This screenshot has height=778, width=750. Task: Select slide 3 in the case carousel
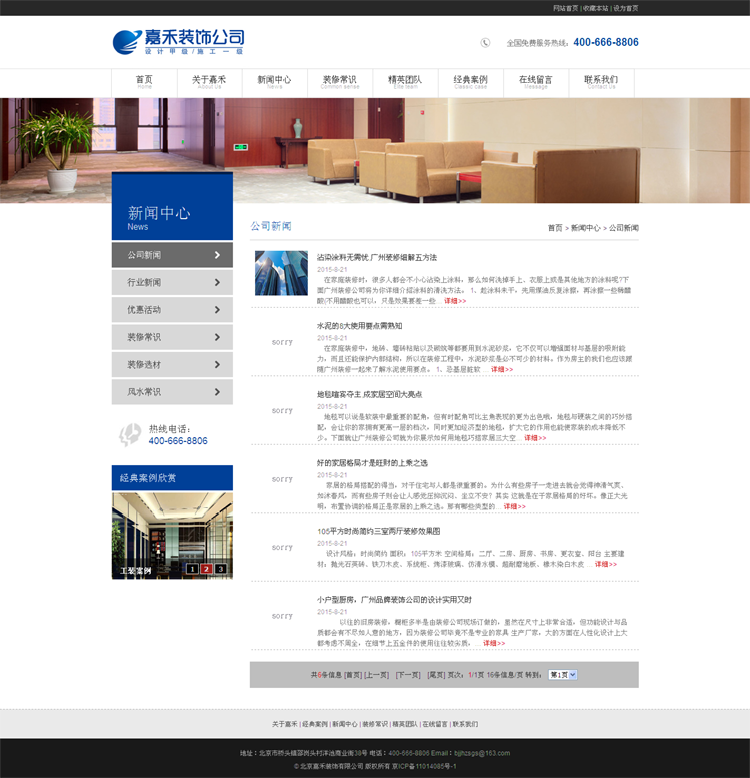pos(220,569)
